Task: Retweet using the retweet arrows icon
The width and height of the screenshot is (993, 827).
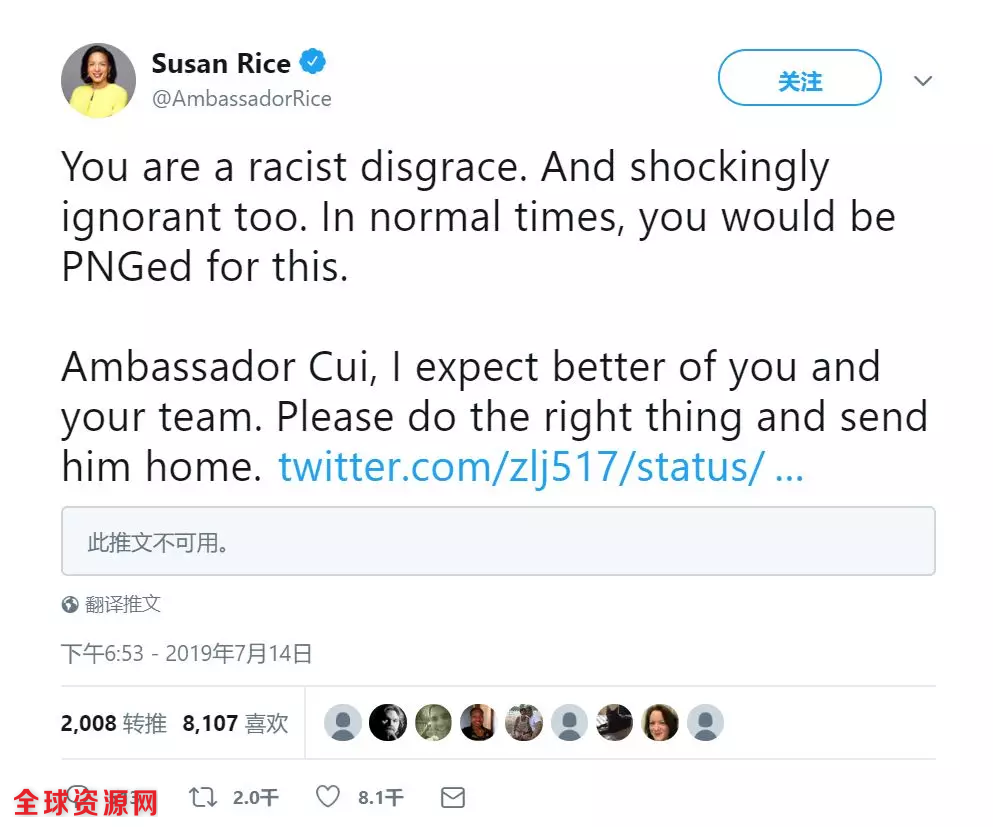Action: (x=203, y=797)
